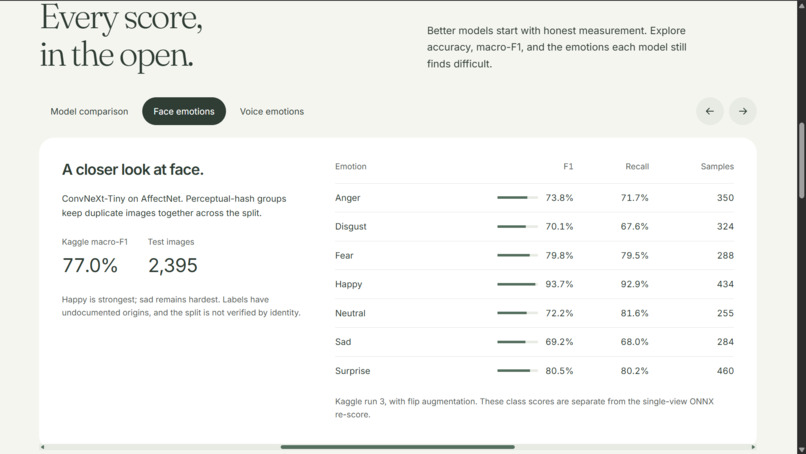Image resolution: width=806 pixels, height=454 pixels.
Task: Click the Anger row label
Action: point(347,198)
